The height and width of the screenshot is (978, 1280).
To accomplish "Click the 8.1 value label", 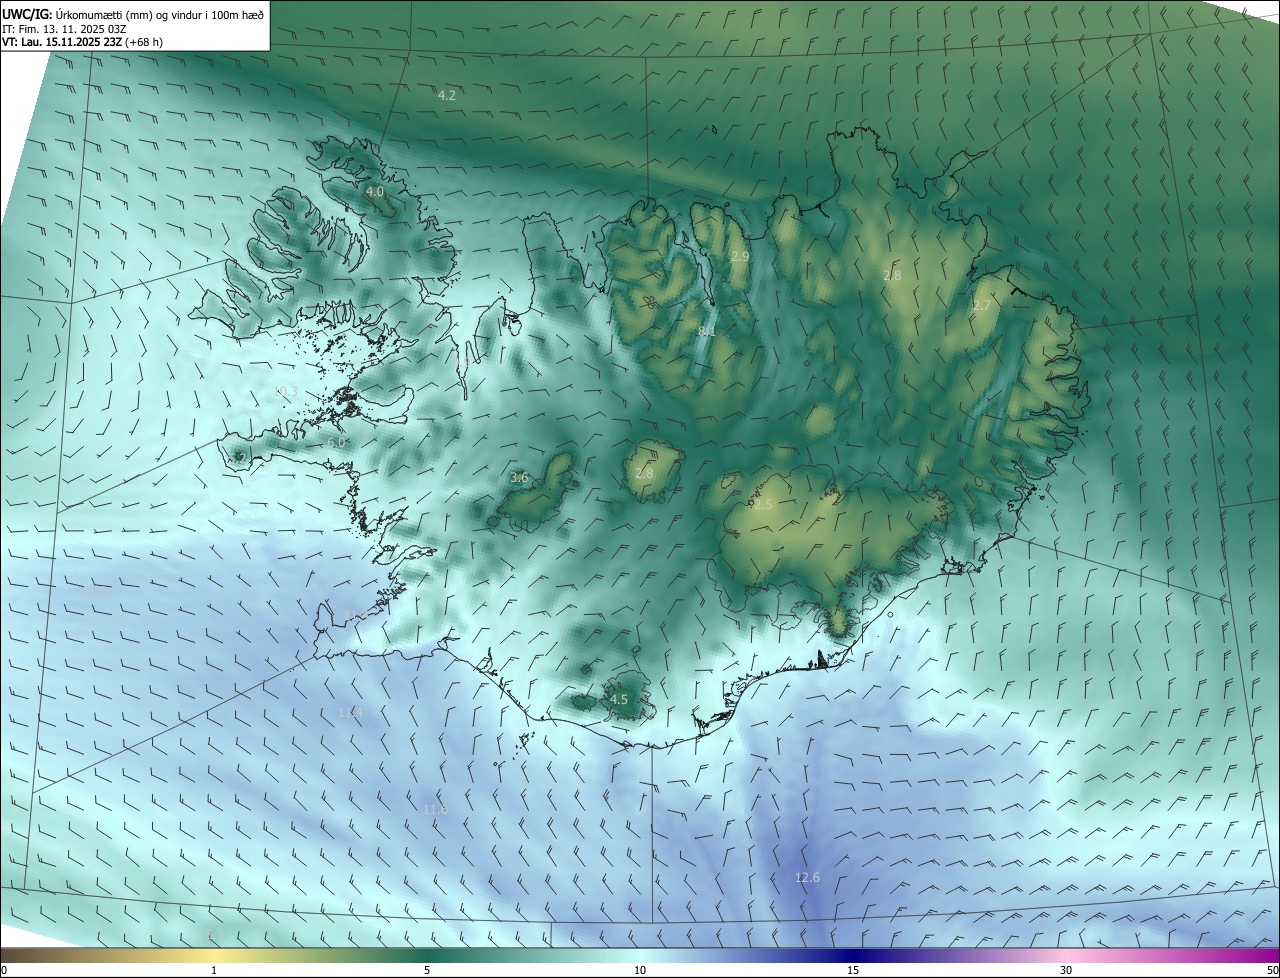I will click(x=707, y=331).
